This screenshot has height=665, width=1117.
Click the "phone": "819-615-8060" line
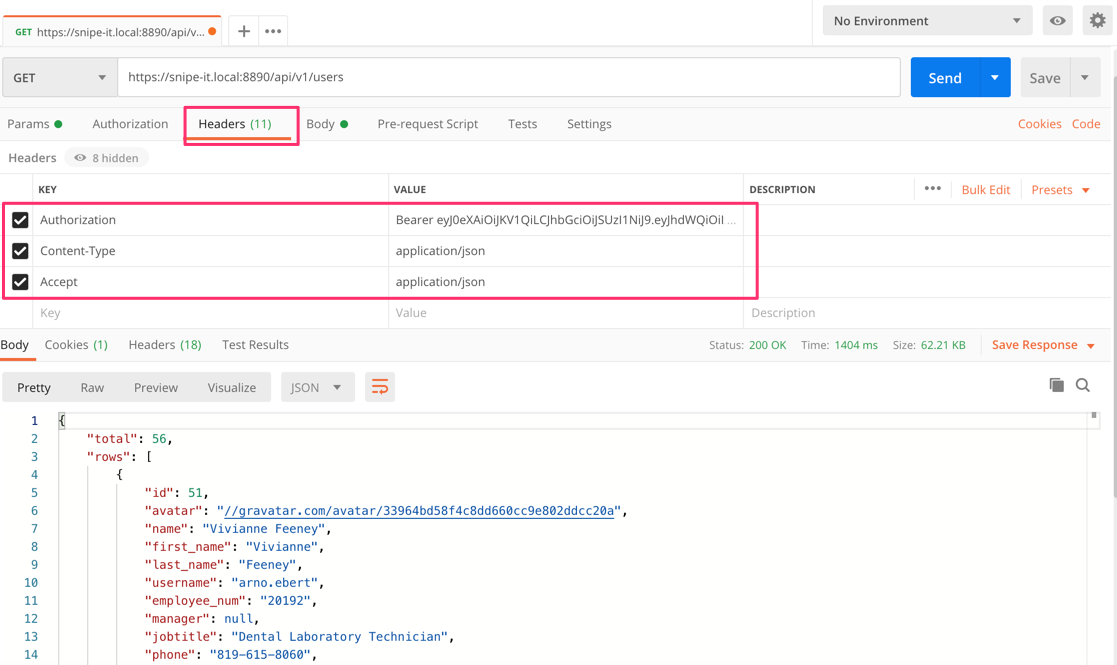pos(230,654)
